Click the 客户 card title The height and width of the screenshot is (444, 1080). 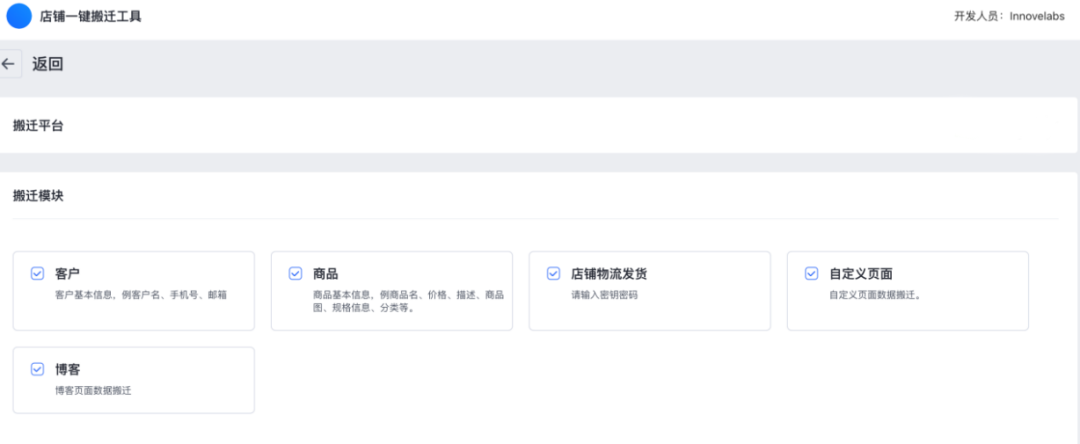(x=68, y=274)
